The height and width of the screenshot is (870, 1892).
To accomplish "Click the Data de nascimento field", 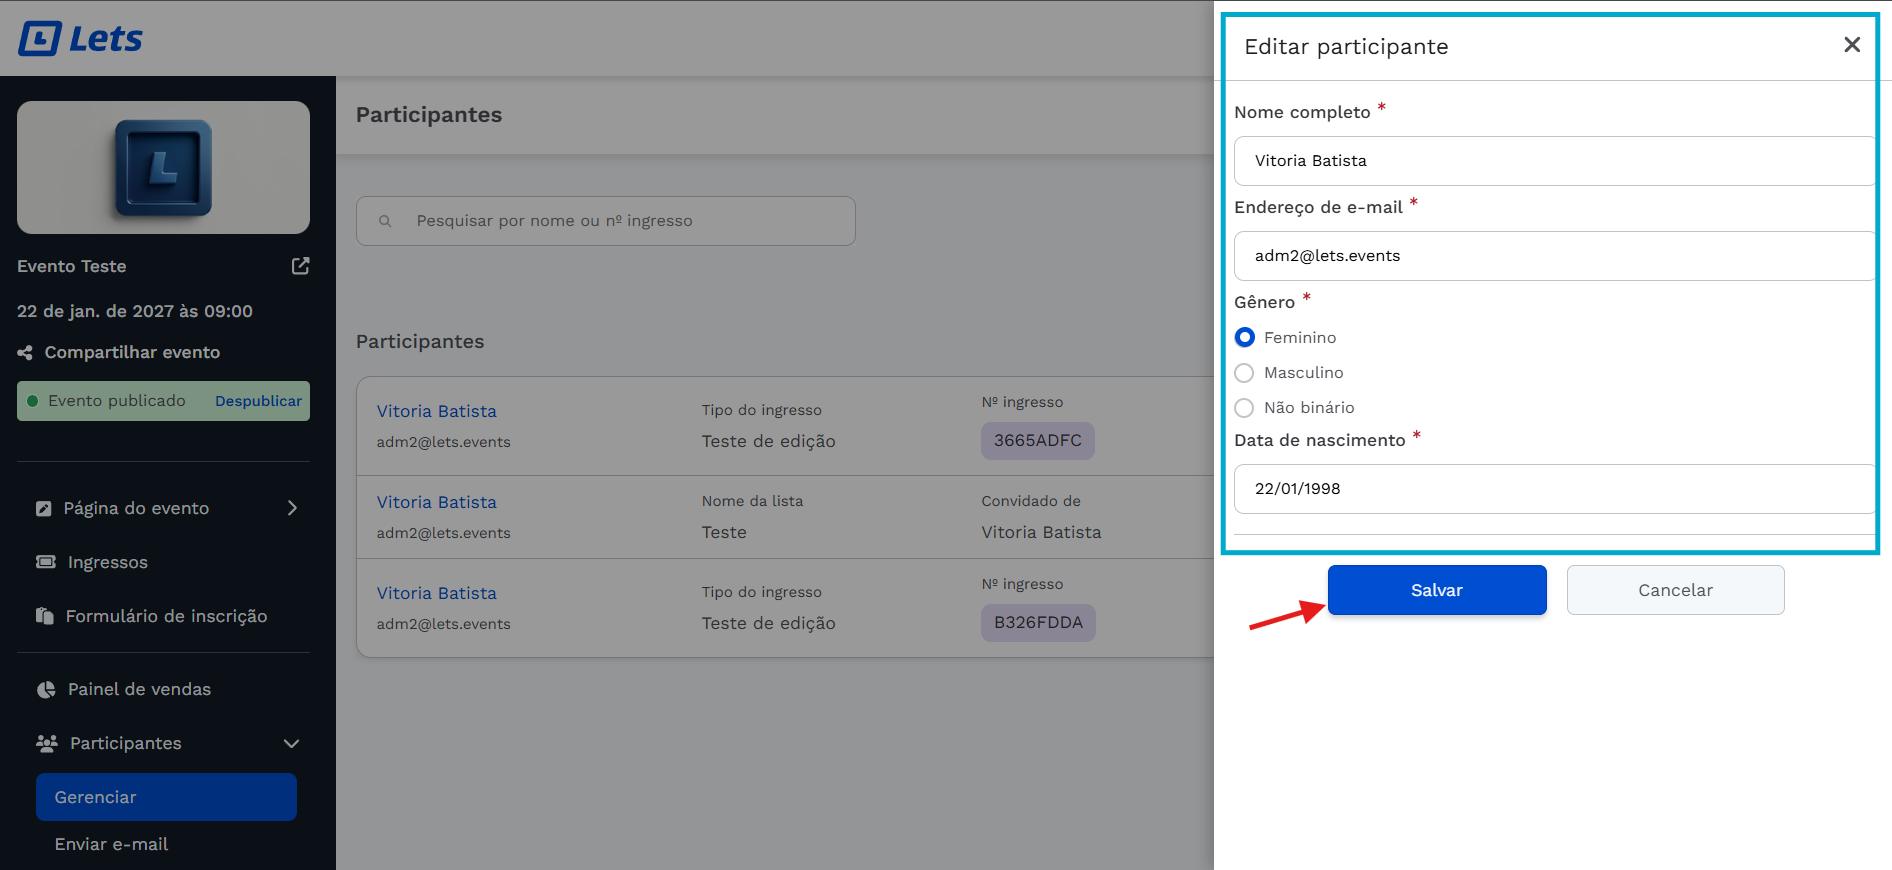I will (x=1553, y=489).
